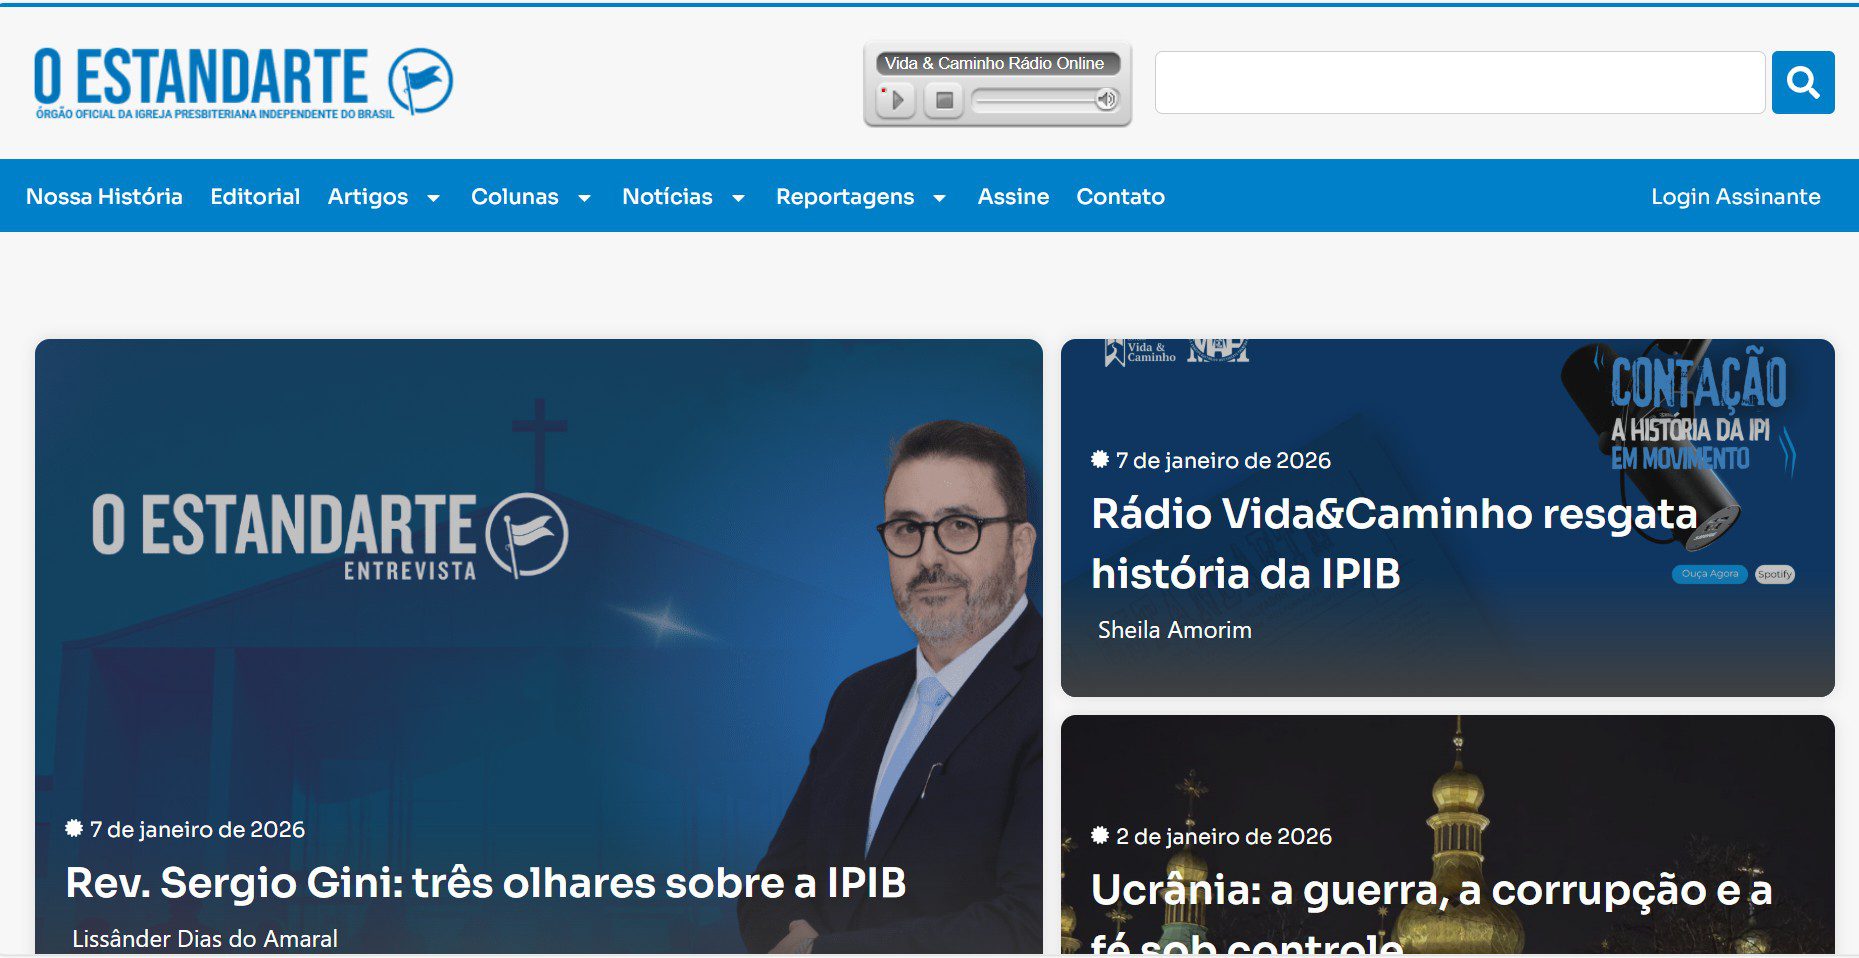
Task: Open the Contato page
Action: [1120, 196]
